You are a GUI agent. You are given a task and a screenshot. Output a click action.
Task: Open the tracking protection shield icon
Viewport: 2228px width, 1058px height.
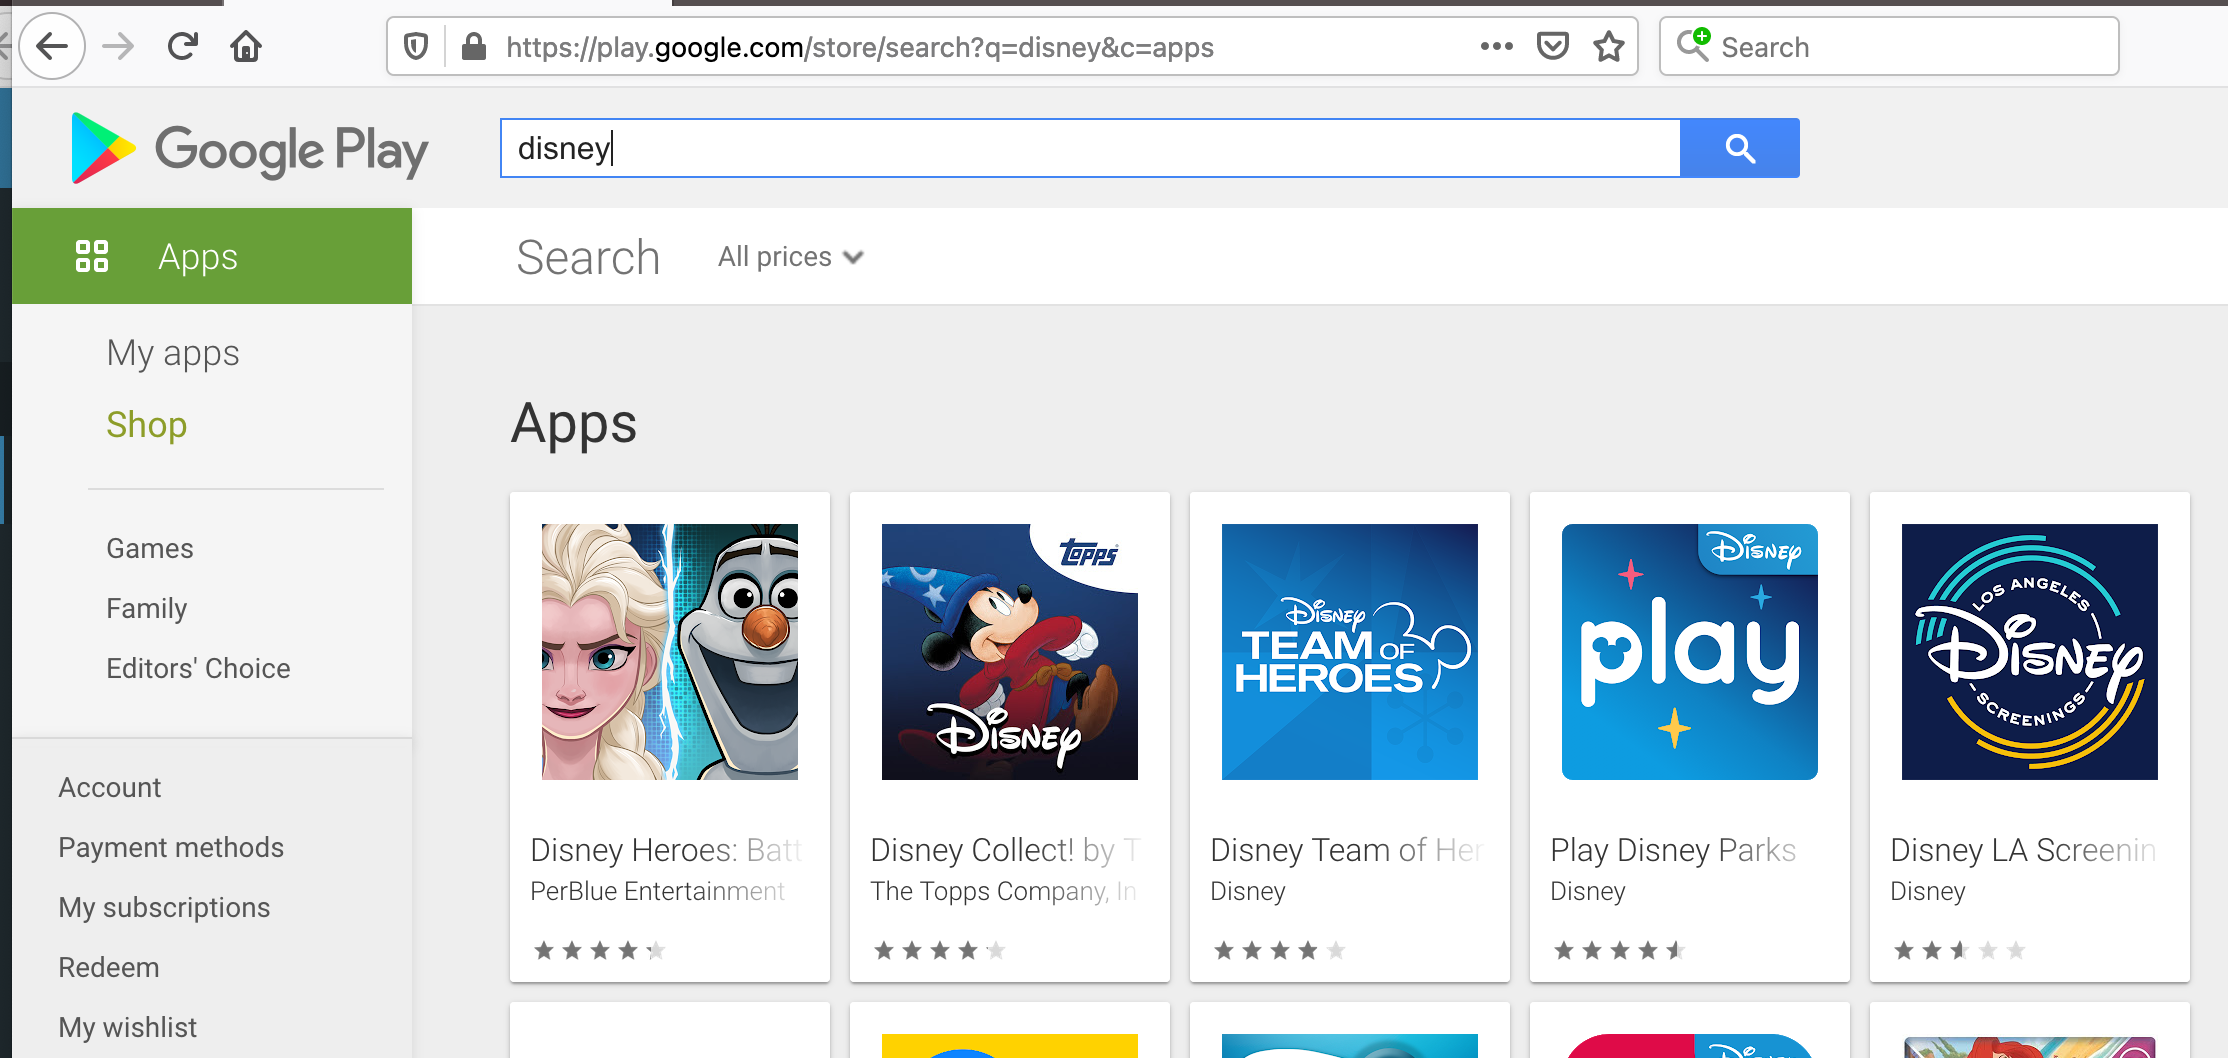click(416, 47)
